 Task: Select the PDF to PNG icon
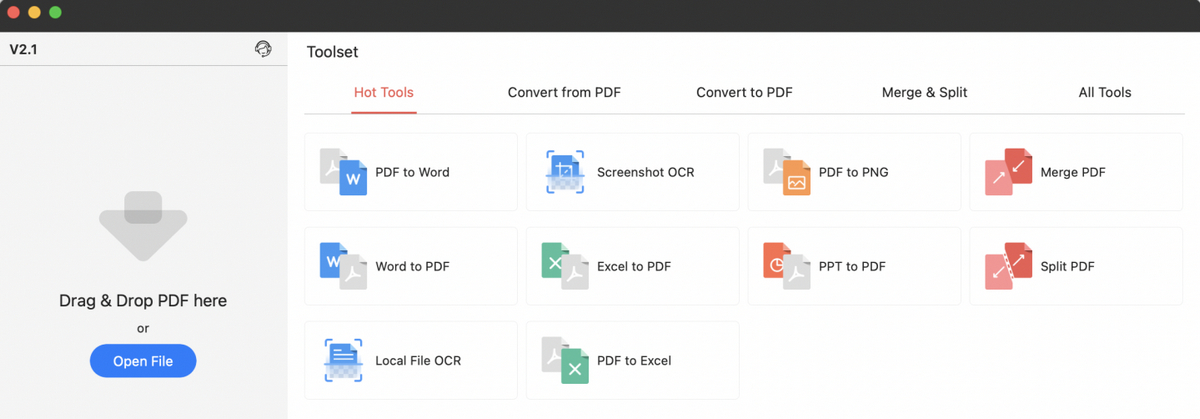pyautogui.click(x=787, y=172)
